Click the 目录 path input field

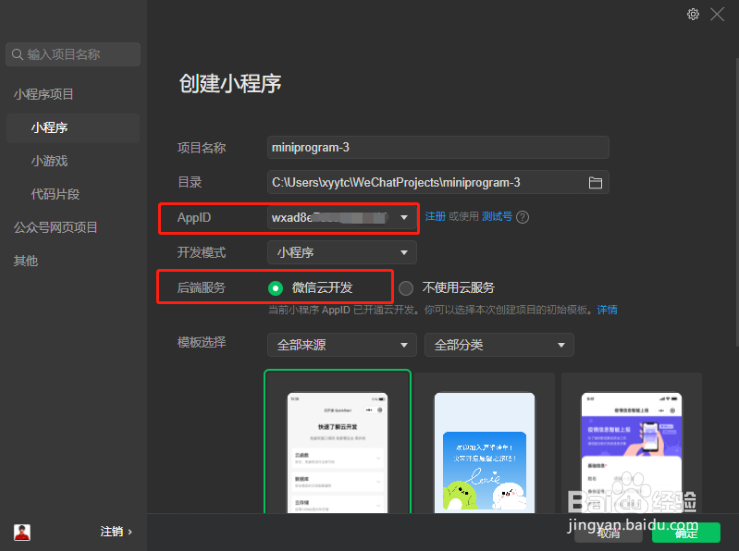point(438,182)
